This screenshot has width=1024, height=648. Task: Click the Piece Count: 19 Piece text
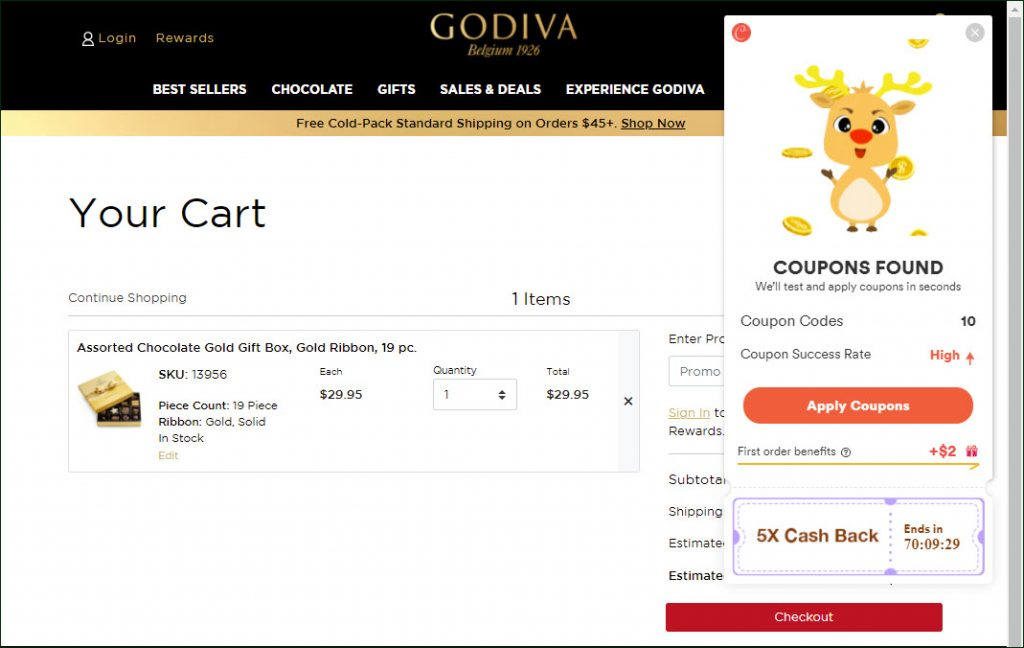[x=217, y=406]
